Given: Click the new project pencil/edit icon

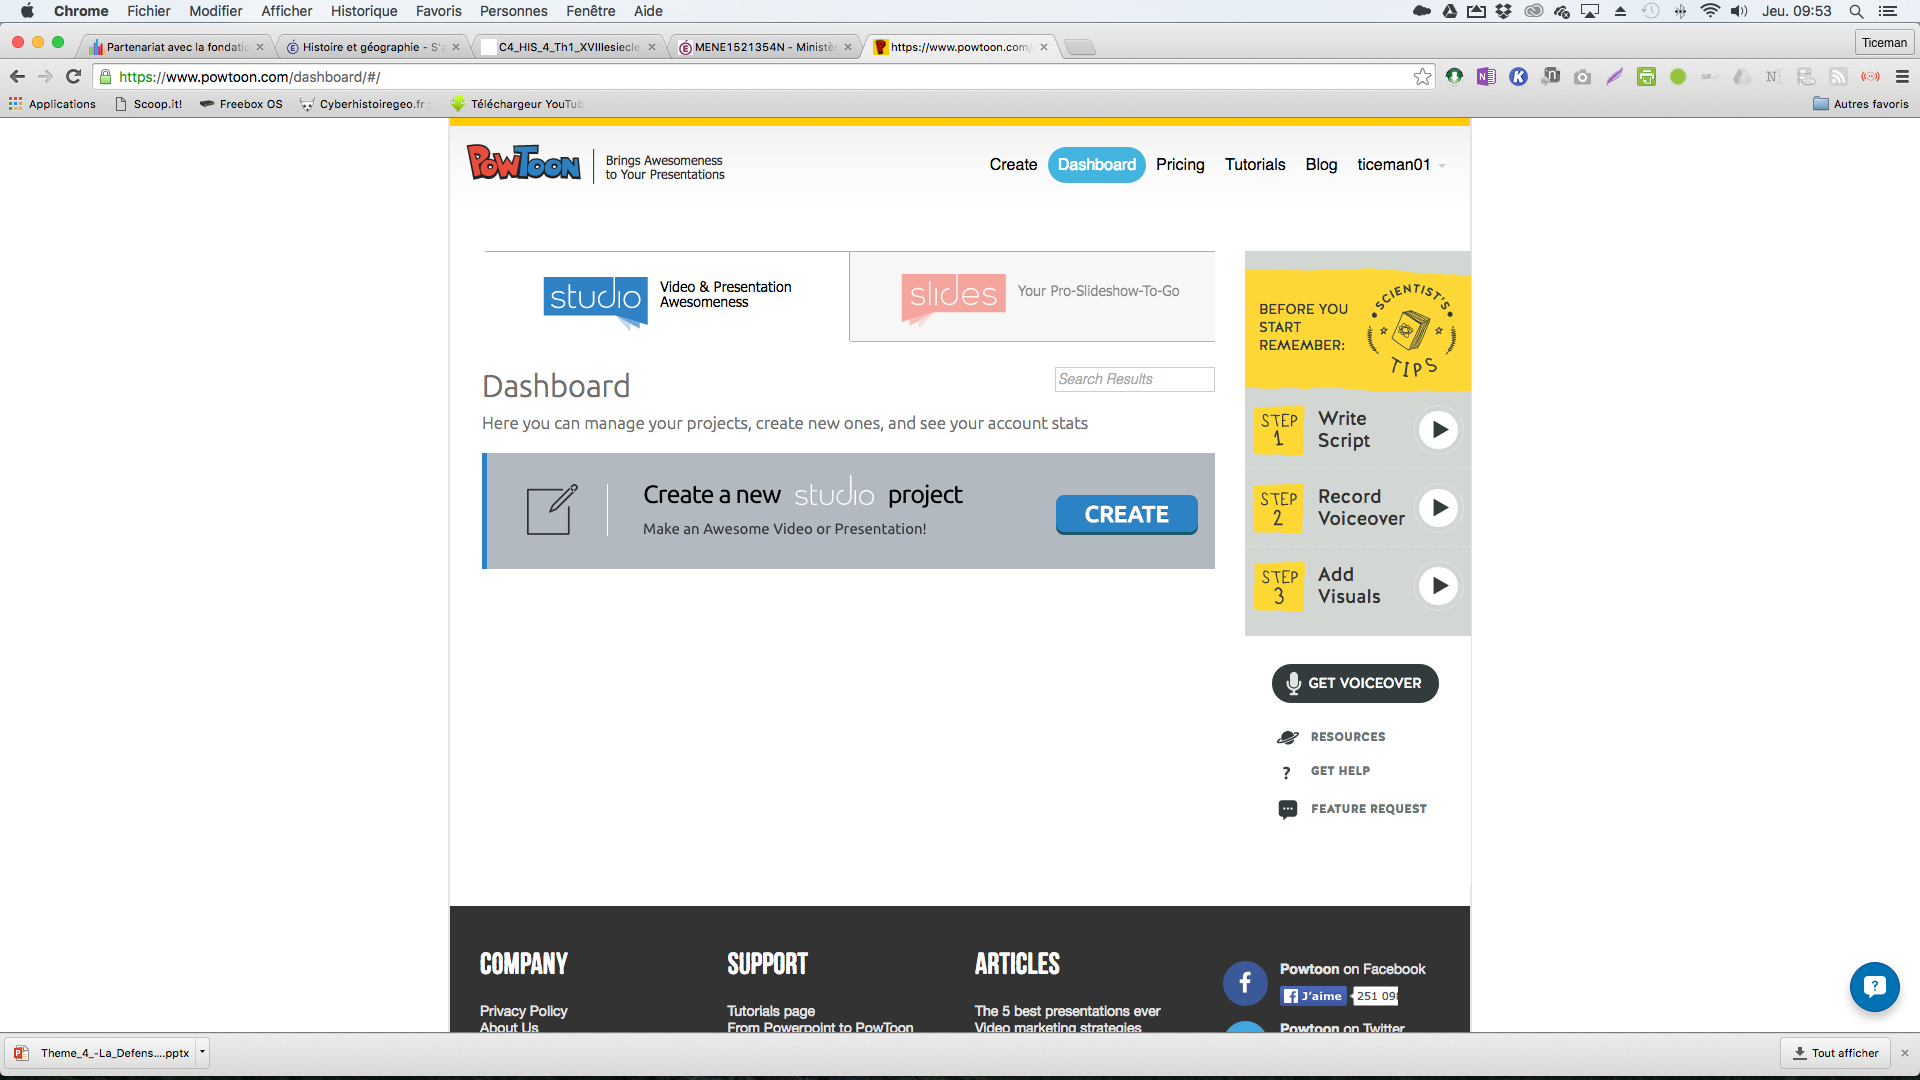Looking at the screenshot, I should [x=550, y=508].
